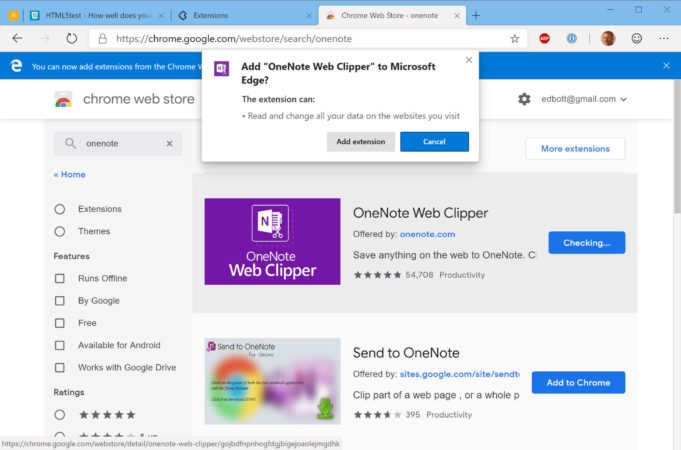This screenshot has height=450, width=681.
Task: Open the Edge settings and more menu
Action: pos(664,39)
